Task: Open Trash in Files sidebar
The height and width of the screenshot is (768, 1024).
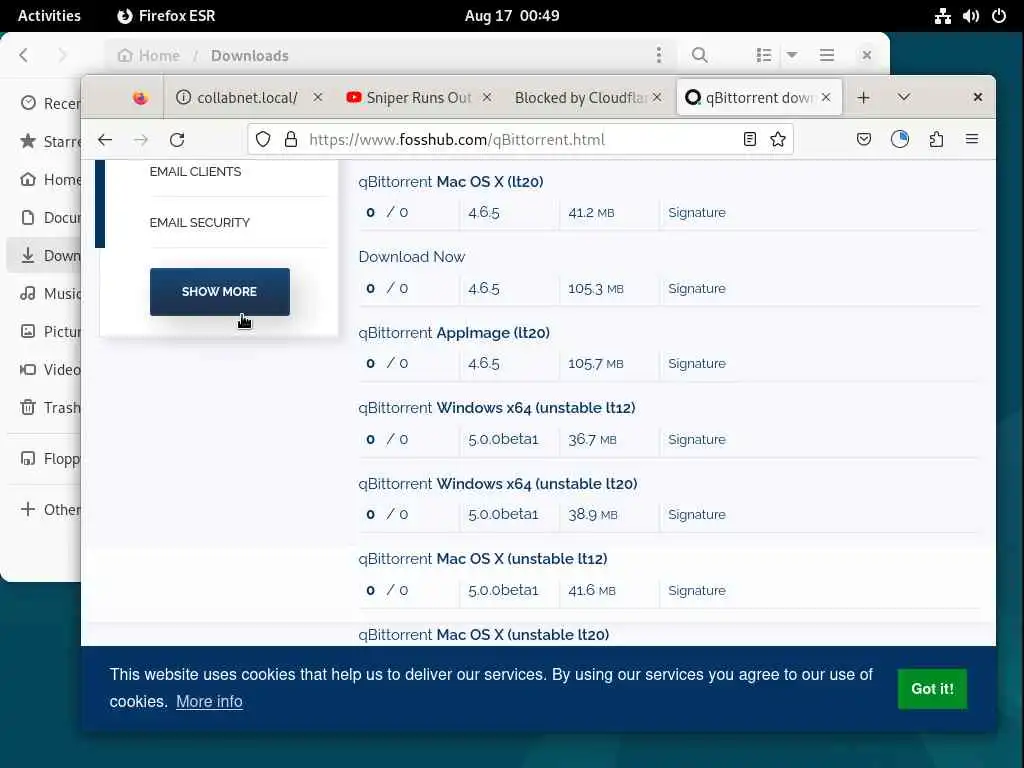Action: point(49,408)
